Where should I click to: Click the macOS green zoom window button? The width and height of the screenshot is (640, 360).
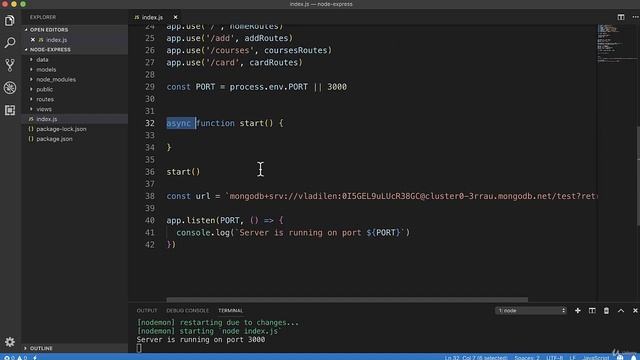(x=23, y=4)
